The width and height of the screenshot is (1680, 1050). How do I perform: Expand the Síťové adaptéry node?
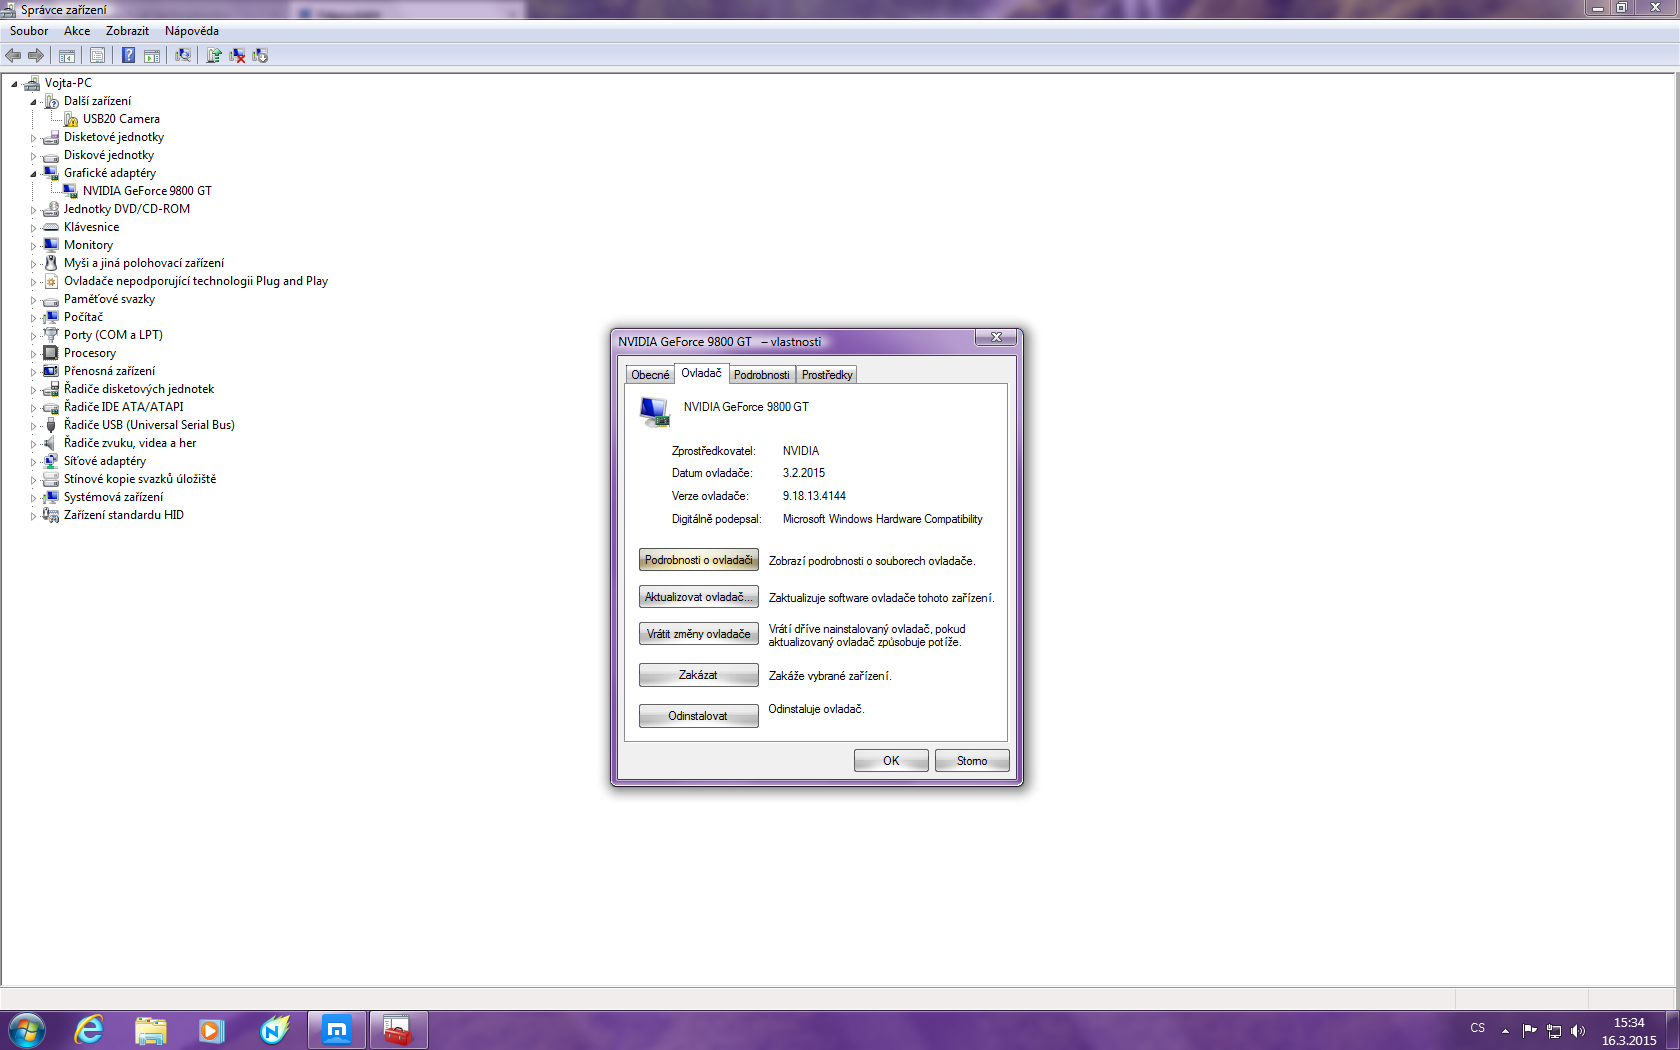pyautogui.click(x=33, y=462)
